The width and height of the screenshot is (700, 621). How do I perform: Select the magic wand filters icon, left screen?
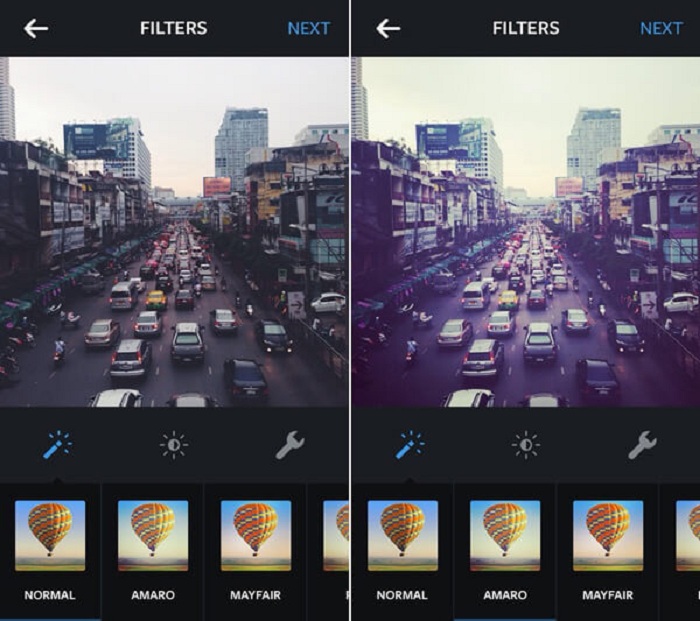tap(58, 445)
